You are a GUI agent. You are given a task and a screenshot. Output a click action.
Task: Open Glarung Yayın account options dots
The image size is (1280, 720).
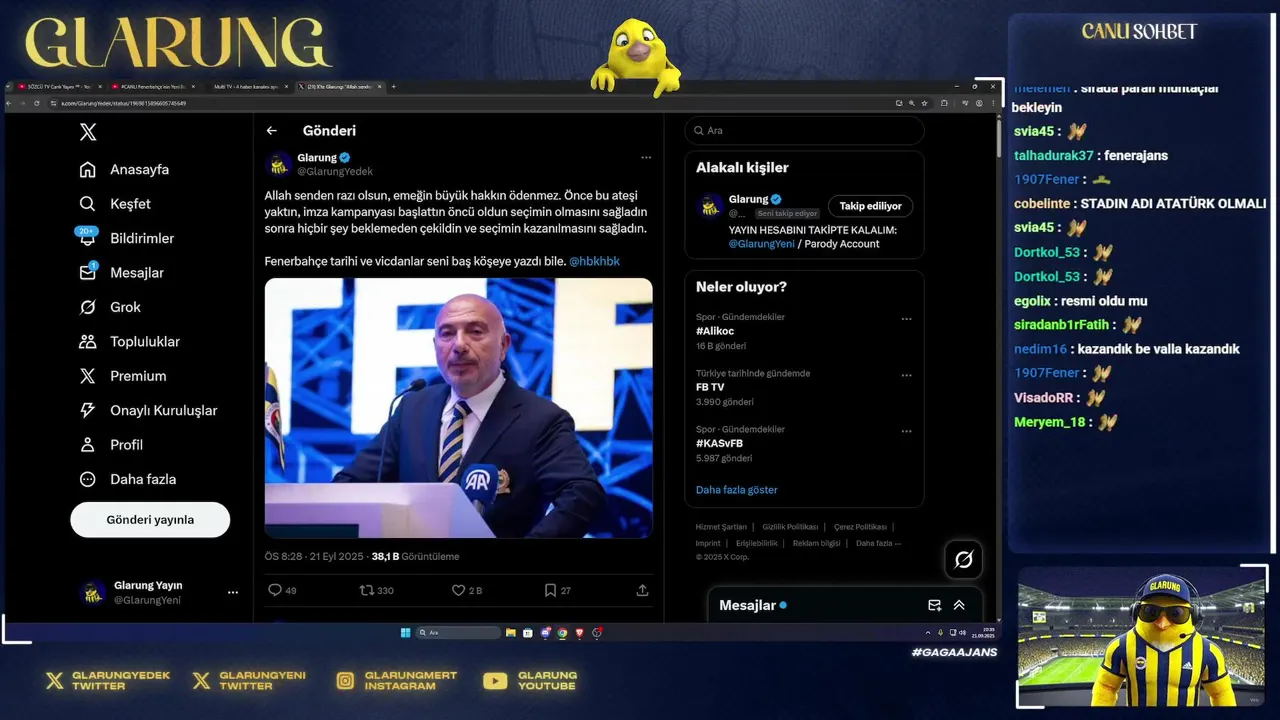click(233, 593)
